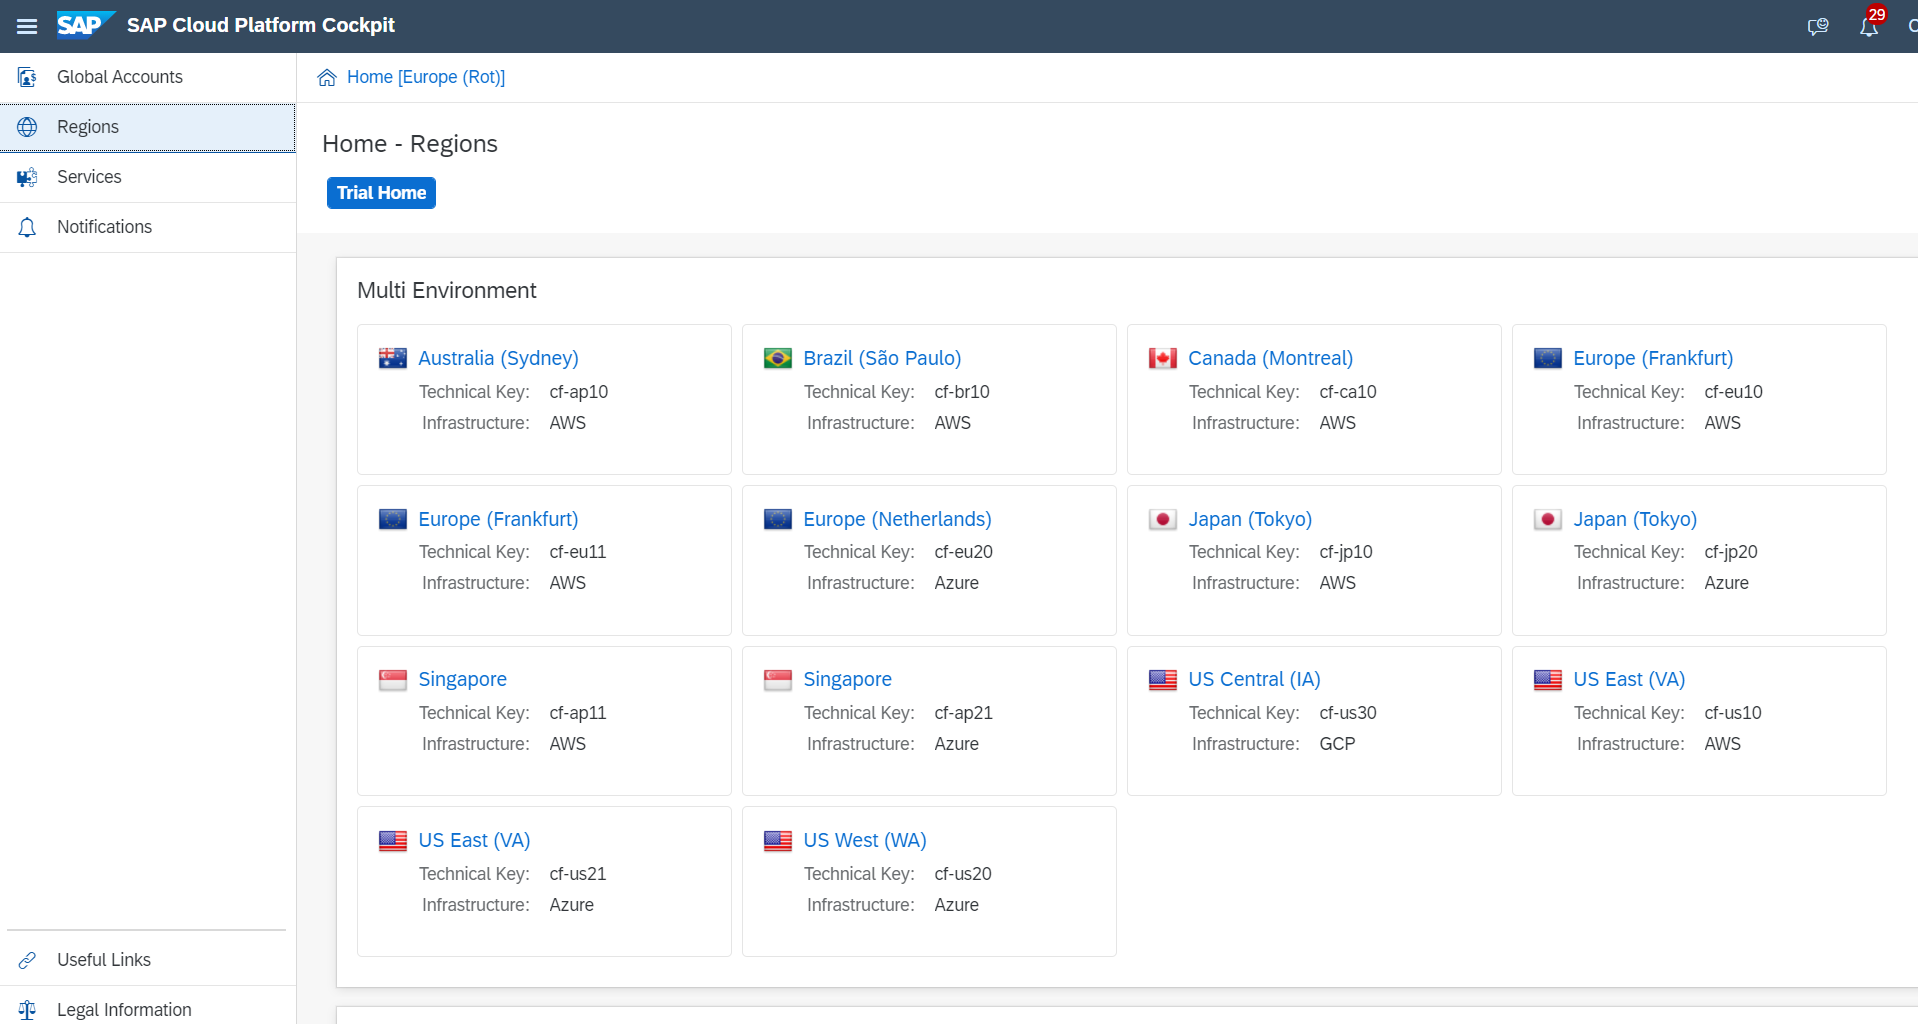The image size is (1918, 1024).
Task: Click the SAP Cloud Platform Cockpit title
Action: pyautogui.click(x=261, y=25)
